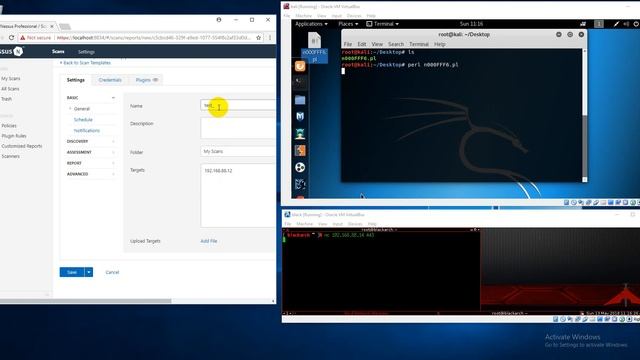Click the Not secure warning icon
The image size is (640, 360).
pyautogui.click(x=23, y=38)
